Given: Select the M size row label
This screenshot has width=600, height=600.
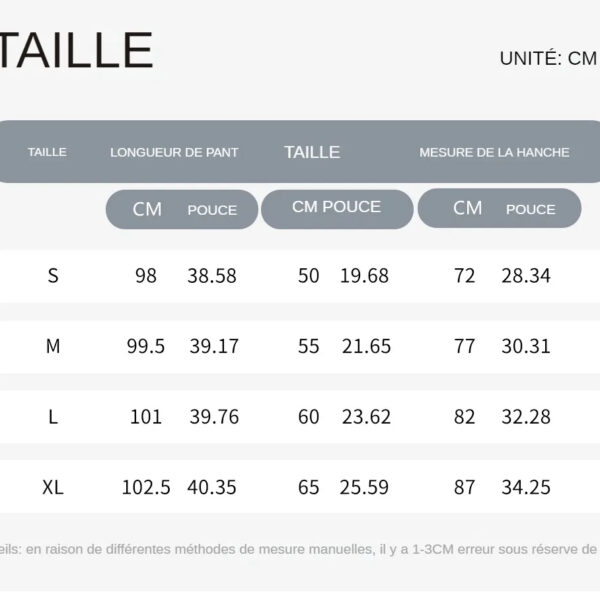Looking at the screenshot, I should pos(53,346).
